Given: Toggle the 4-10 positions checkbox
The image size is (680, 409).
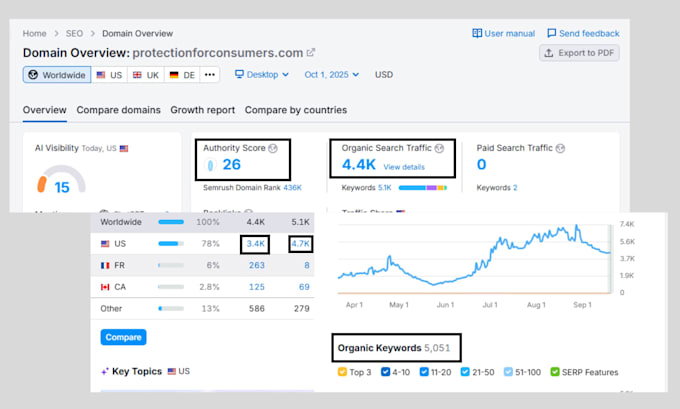Looking at the screenshot, I should coord(385,372).
